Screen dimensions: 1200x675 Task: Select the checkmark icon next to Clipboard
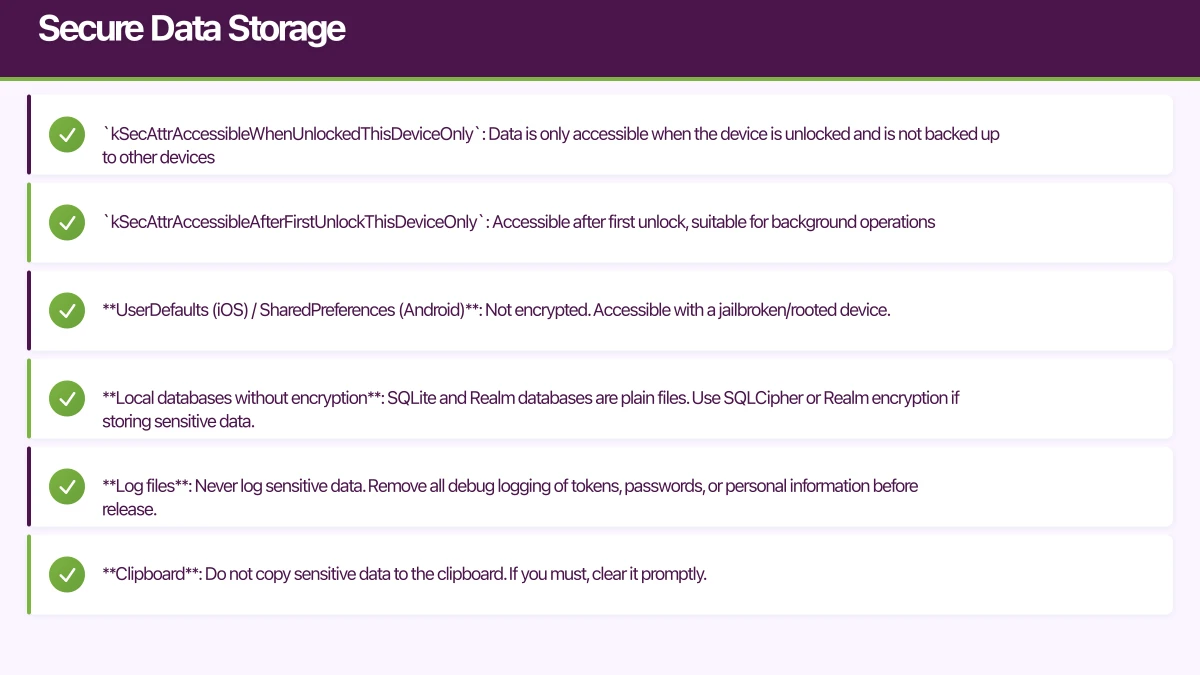[66, 574]
